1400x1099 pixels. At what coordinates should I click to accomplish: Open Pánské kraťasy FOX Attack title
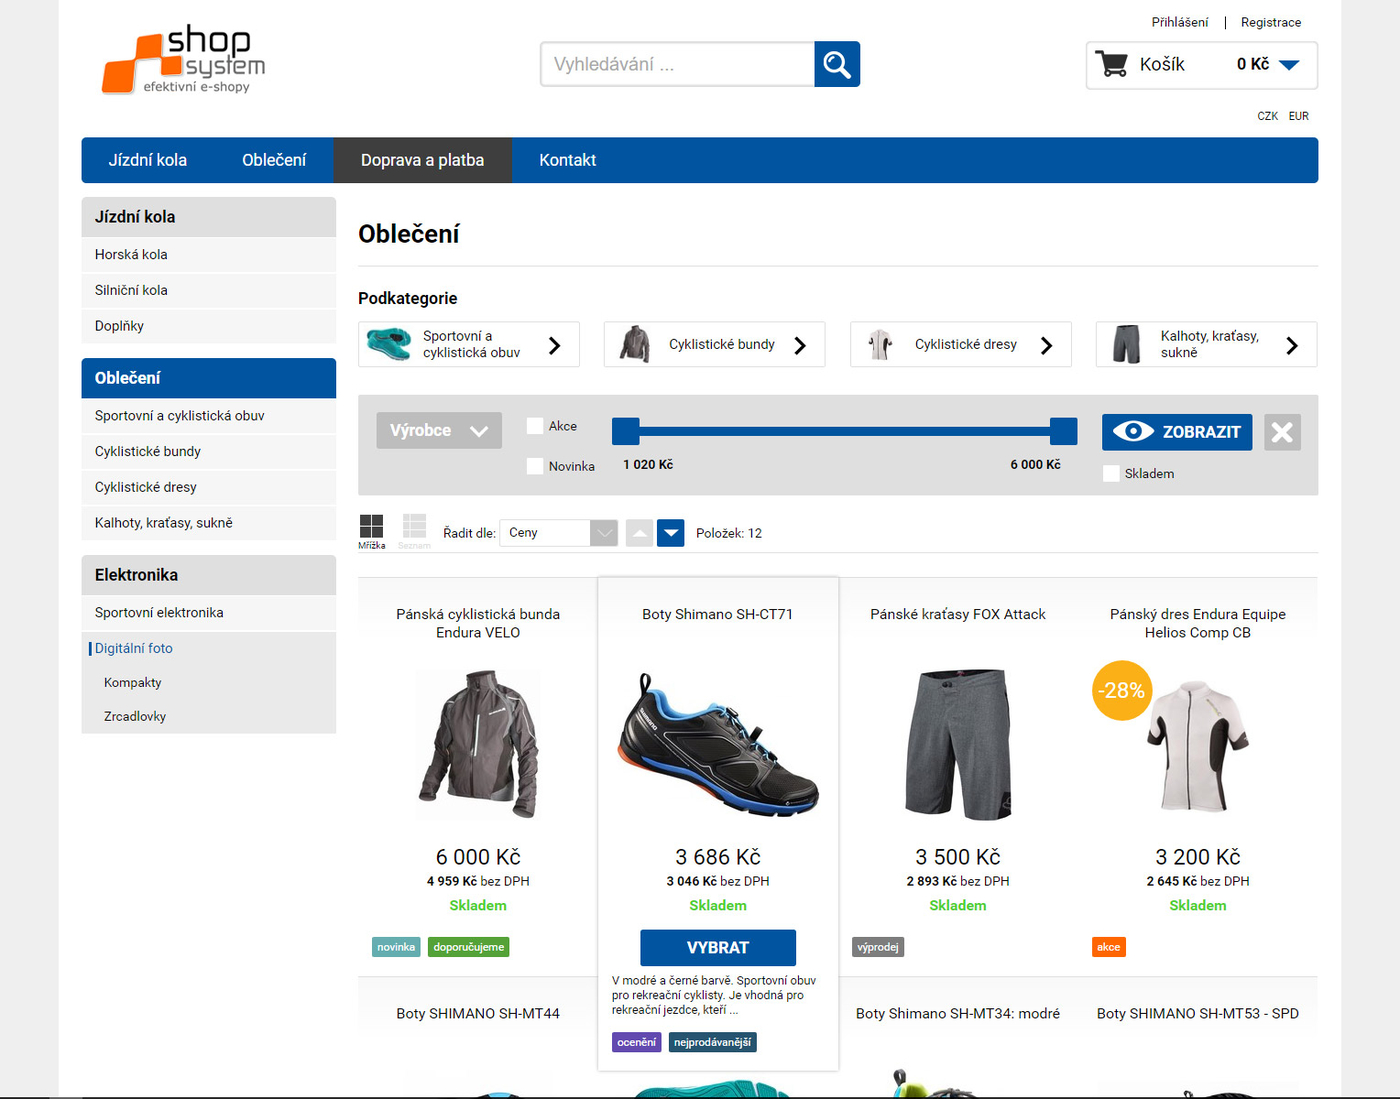coord(958,614)
